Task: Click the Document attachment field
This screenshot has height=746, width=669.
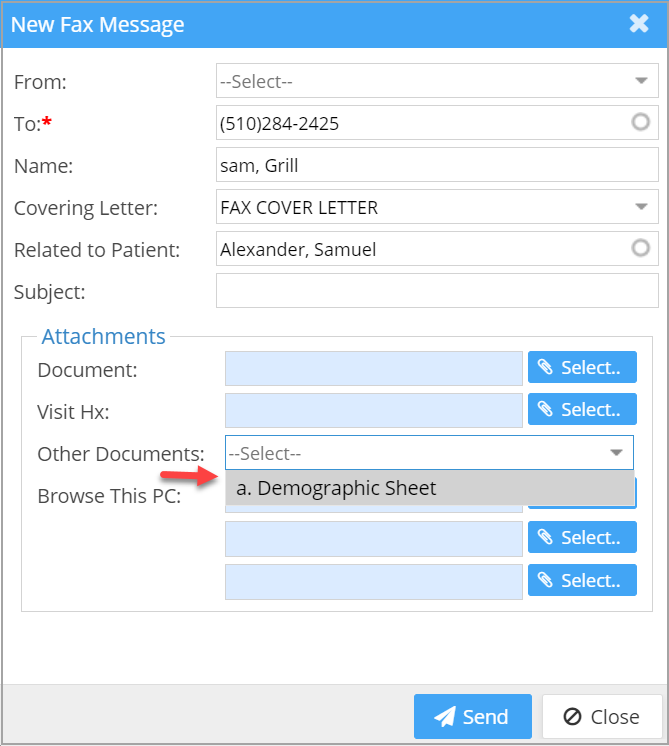Action: pyautogui.click(x=374, y=368)
